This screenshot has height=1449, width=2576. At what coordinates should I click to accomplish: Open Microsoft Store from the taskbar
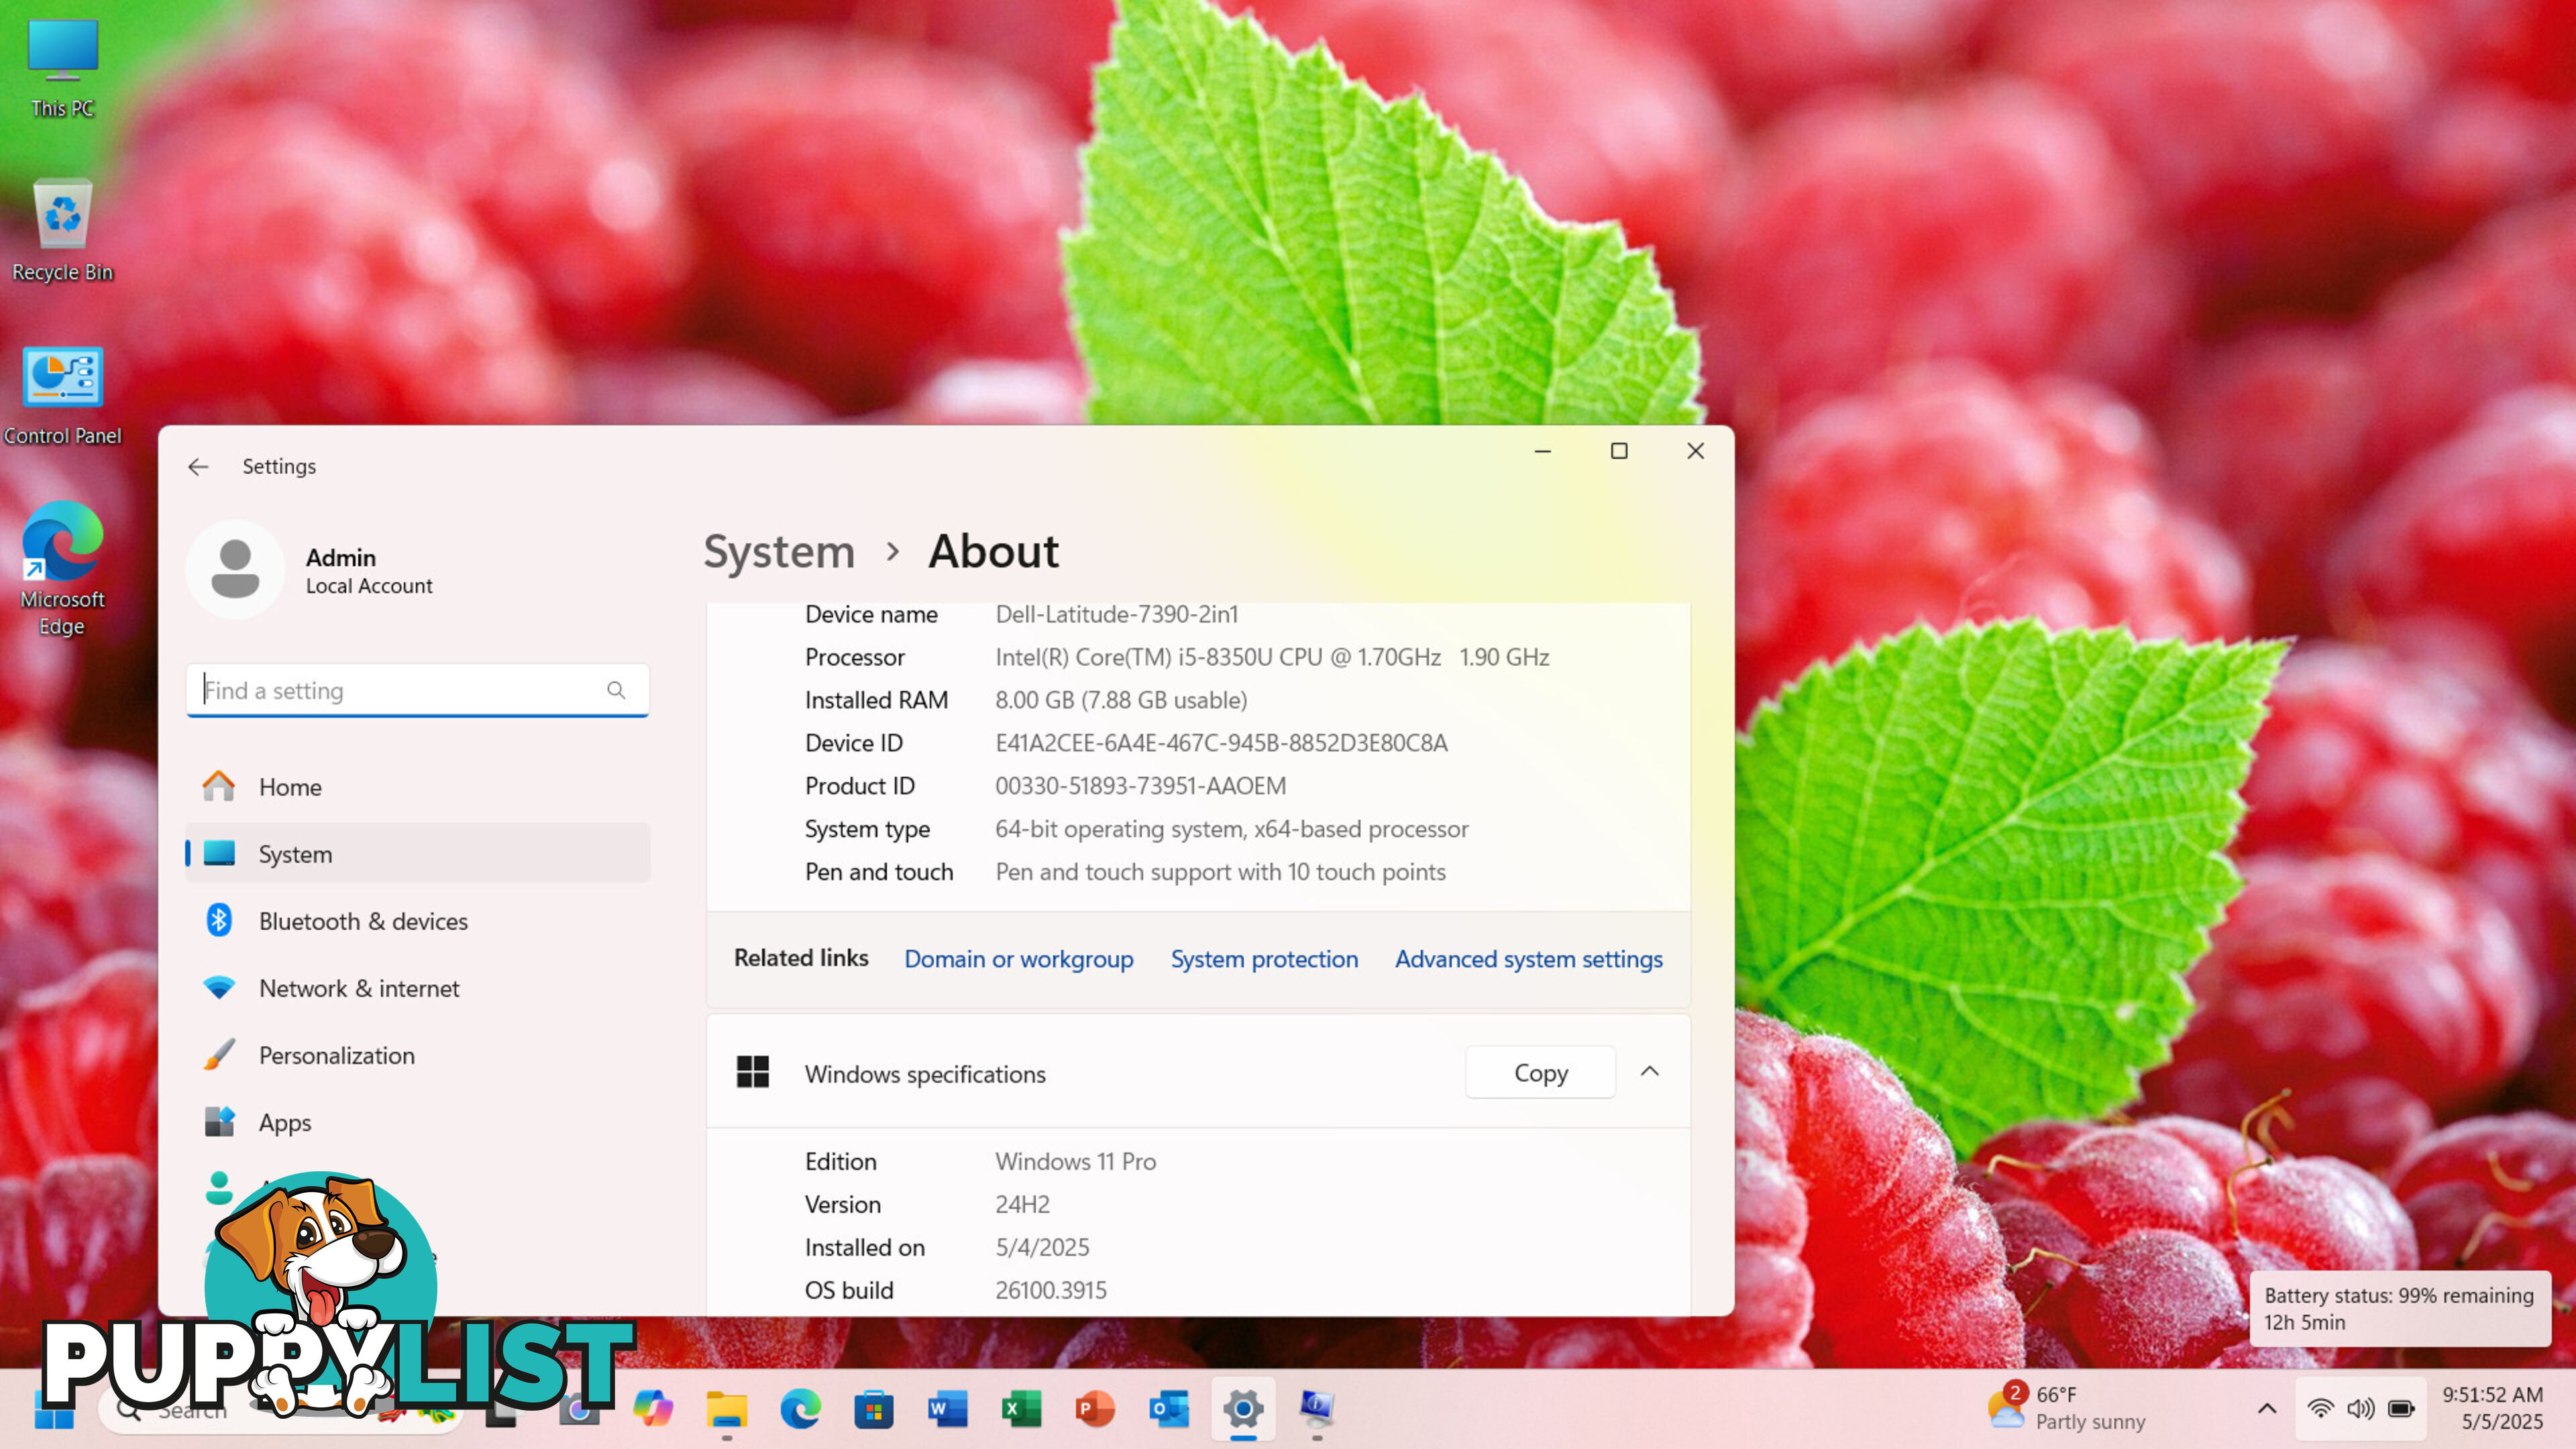(x=874, y=1409)
